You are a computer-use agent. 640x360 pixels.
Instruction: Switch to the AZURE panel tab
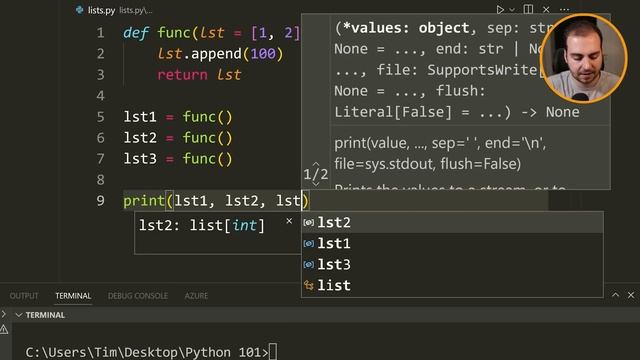point(196,296)
